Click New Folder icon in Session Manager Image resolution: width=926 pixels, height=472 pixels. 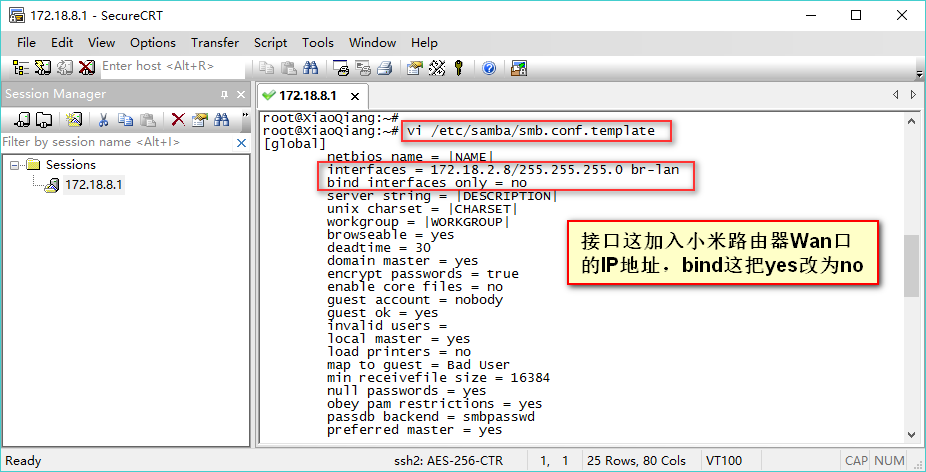(44, 120)
